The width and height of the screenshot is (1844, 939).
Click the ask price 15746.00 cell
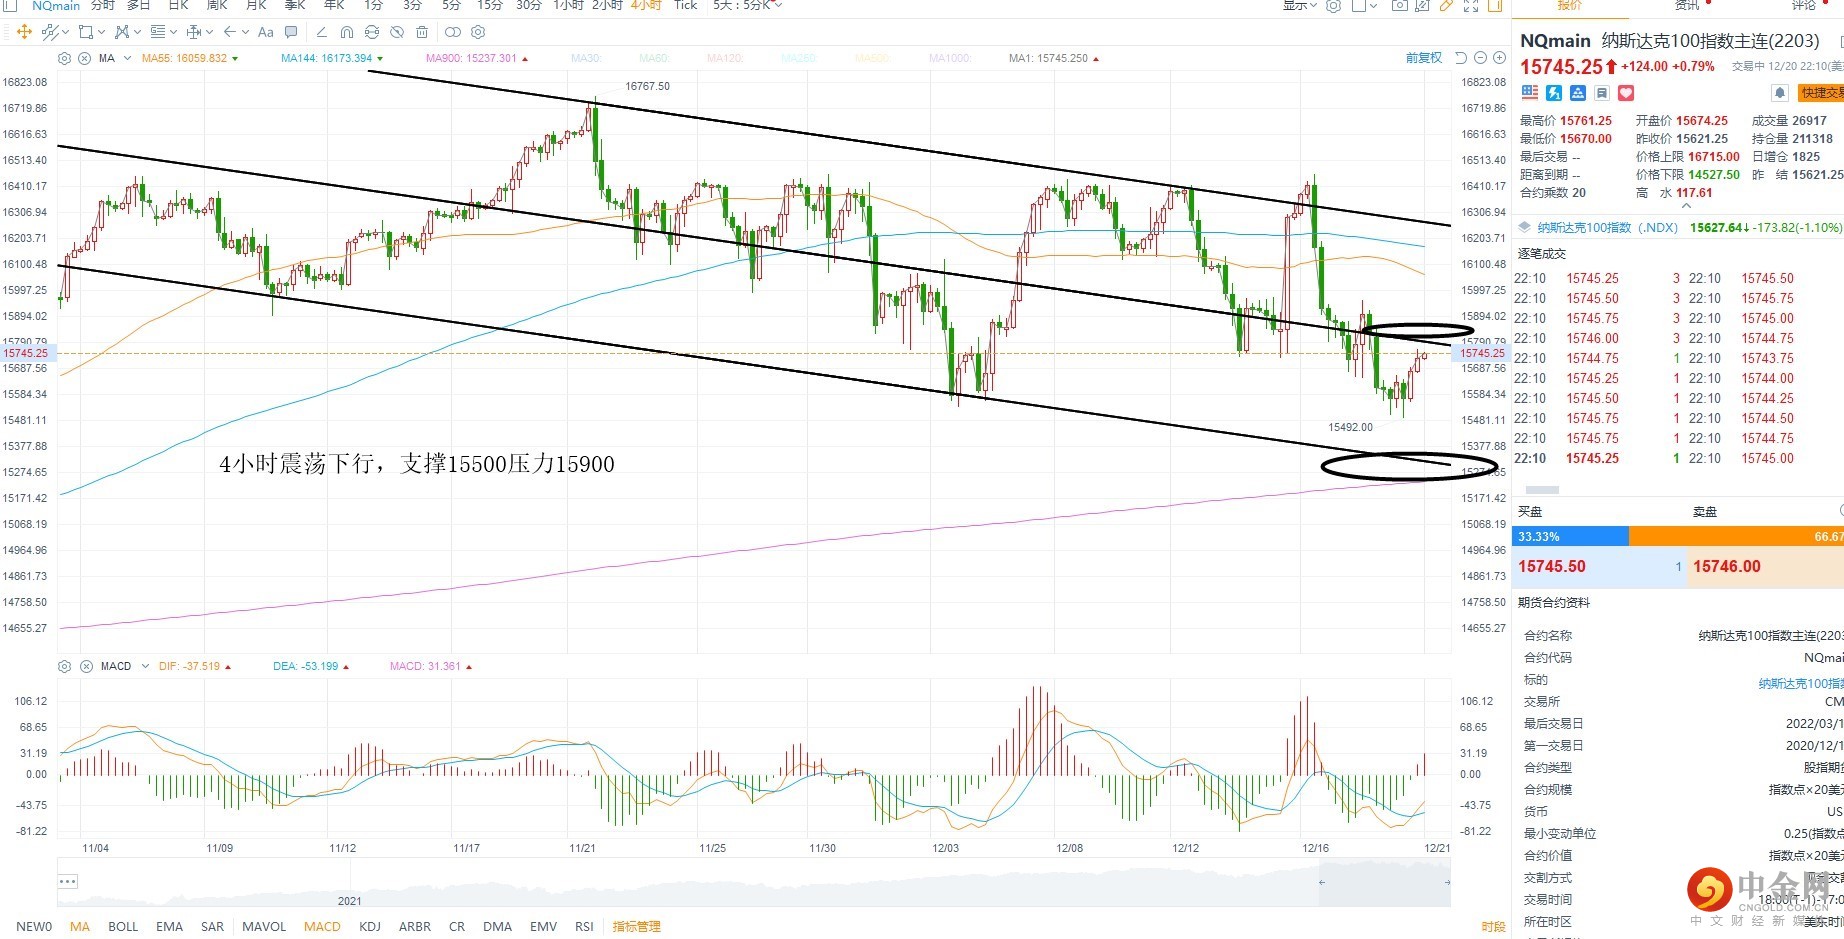(x=1766, y=567)
